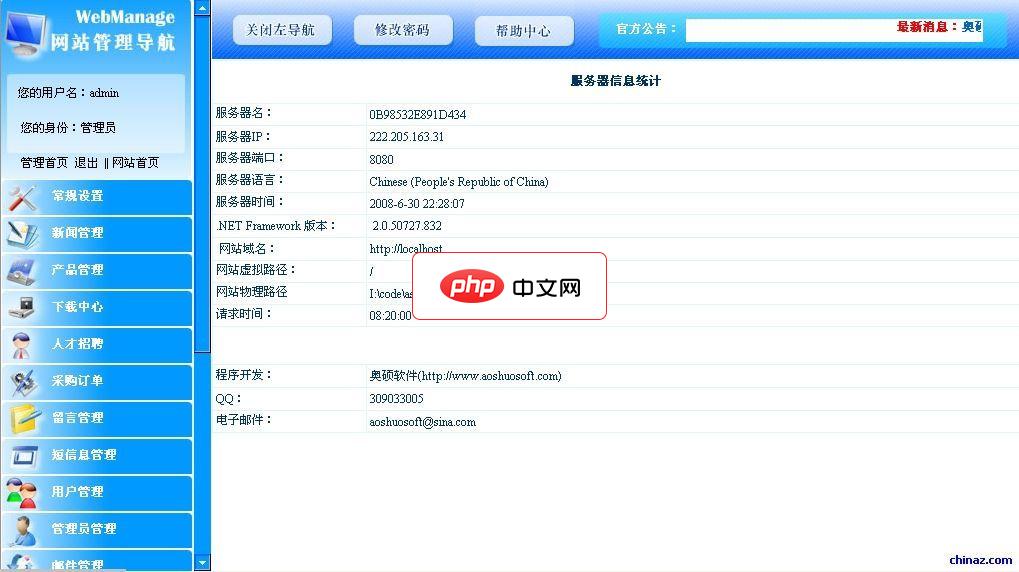The width and height of the screenshot is (1019, 572).
Task: Click the product icon beside 产品管理
Action: 22,272
